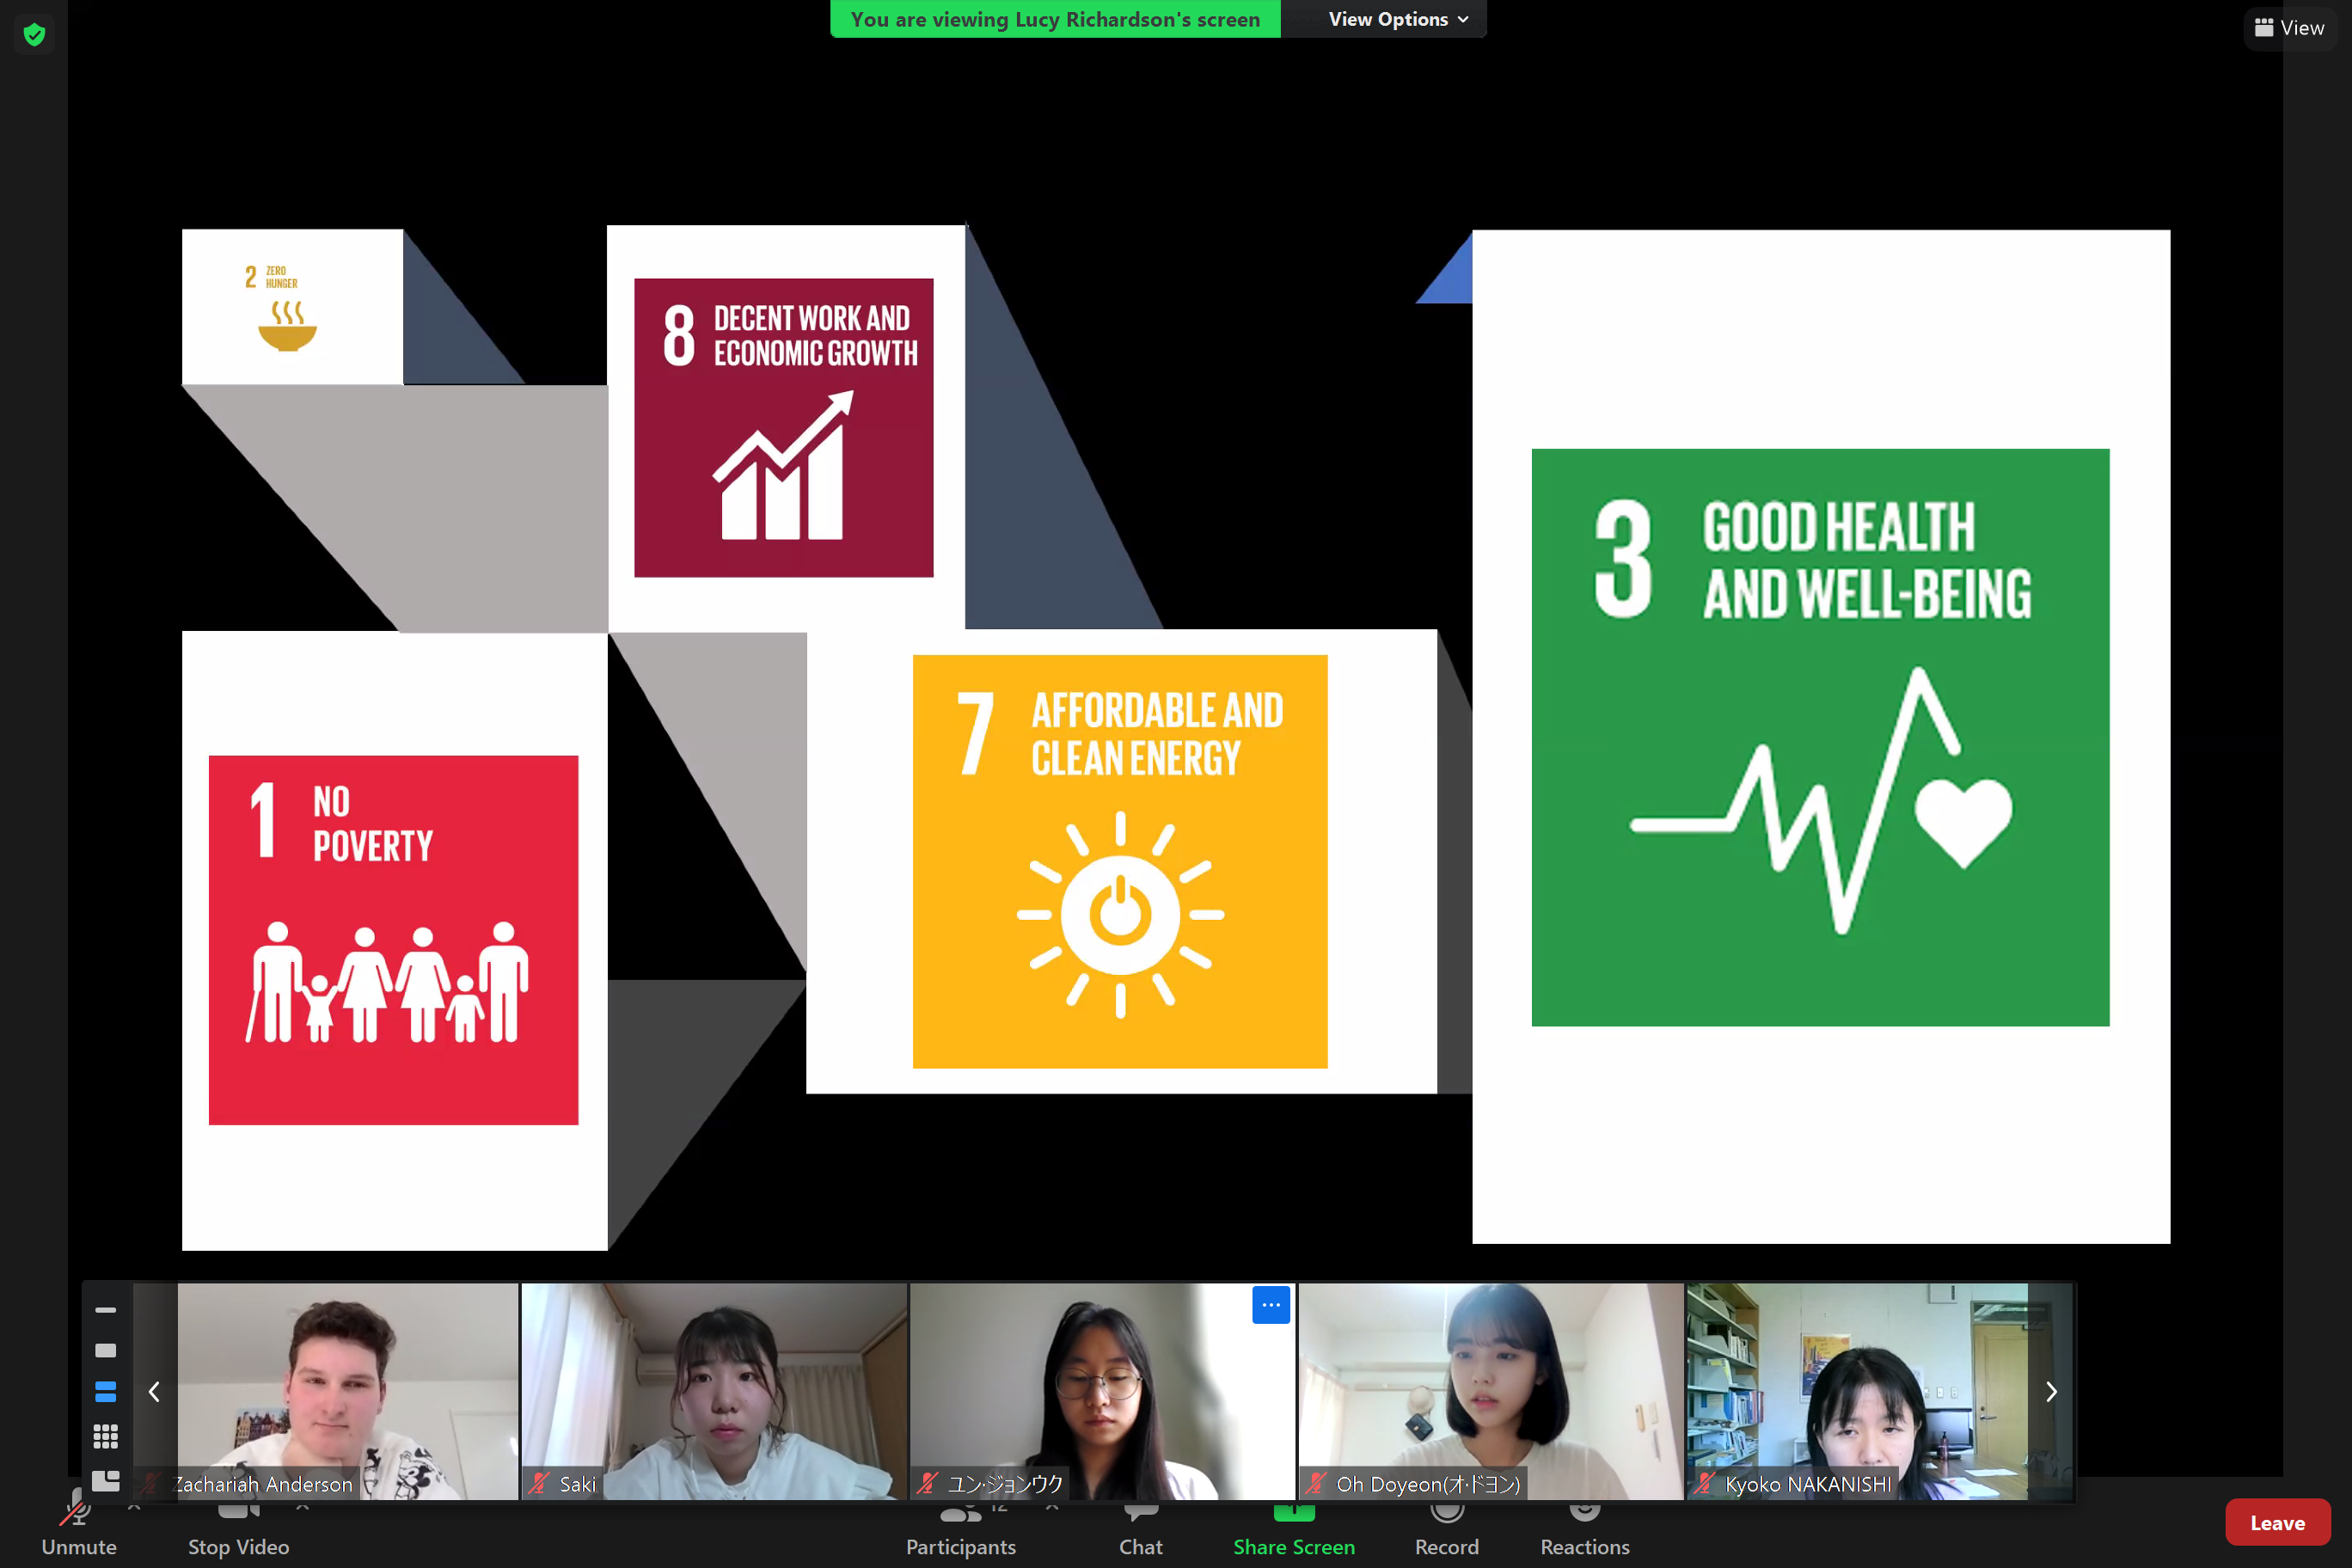Choose the bottom layout icon below grid icon
This screenshot has width=2352, height=1568.
106,1480
